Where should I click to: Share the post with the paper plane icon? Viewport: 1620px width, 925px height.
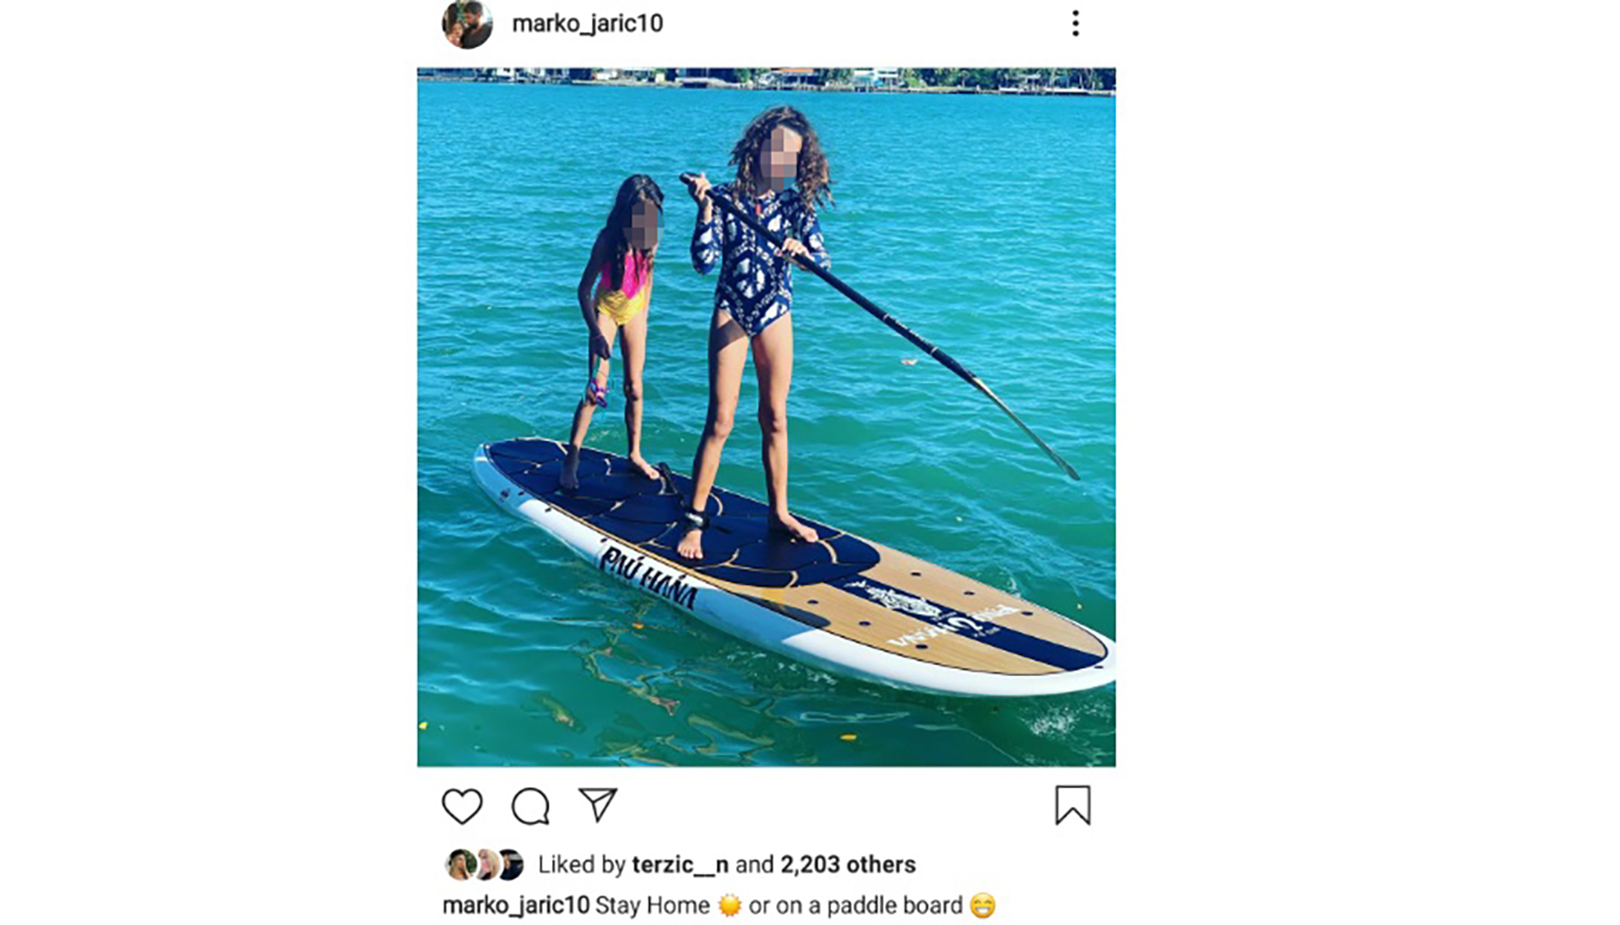pos(598,805)
